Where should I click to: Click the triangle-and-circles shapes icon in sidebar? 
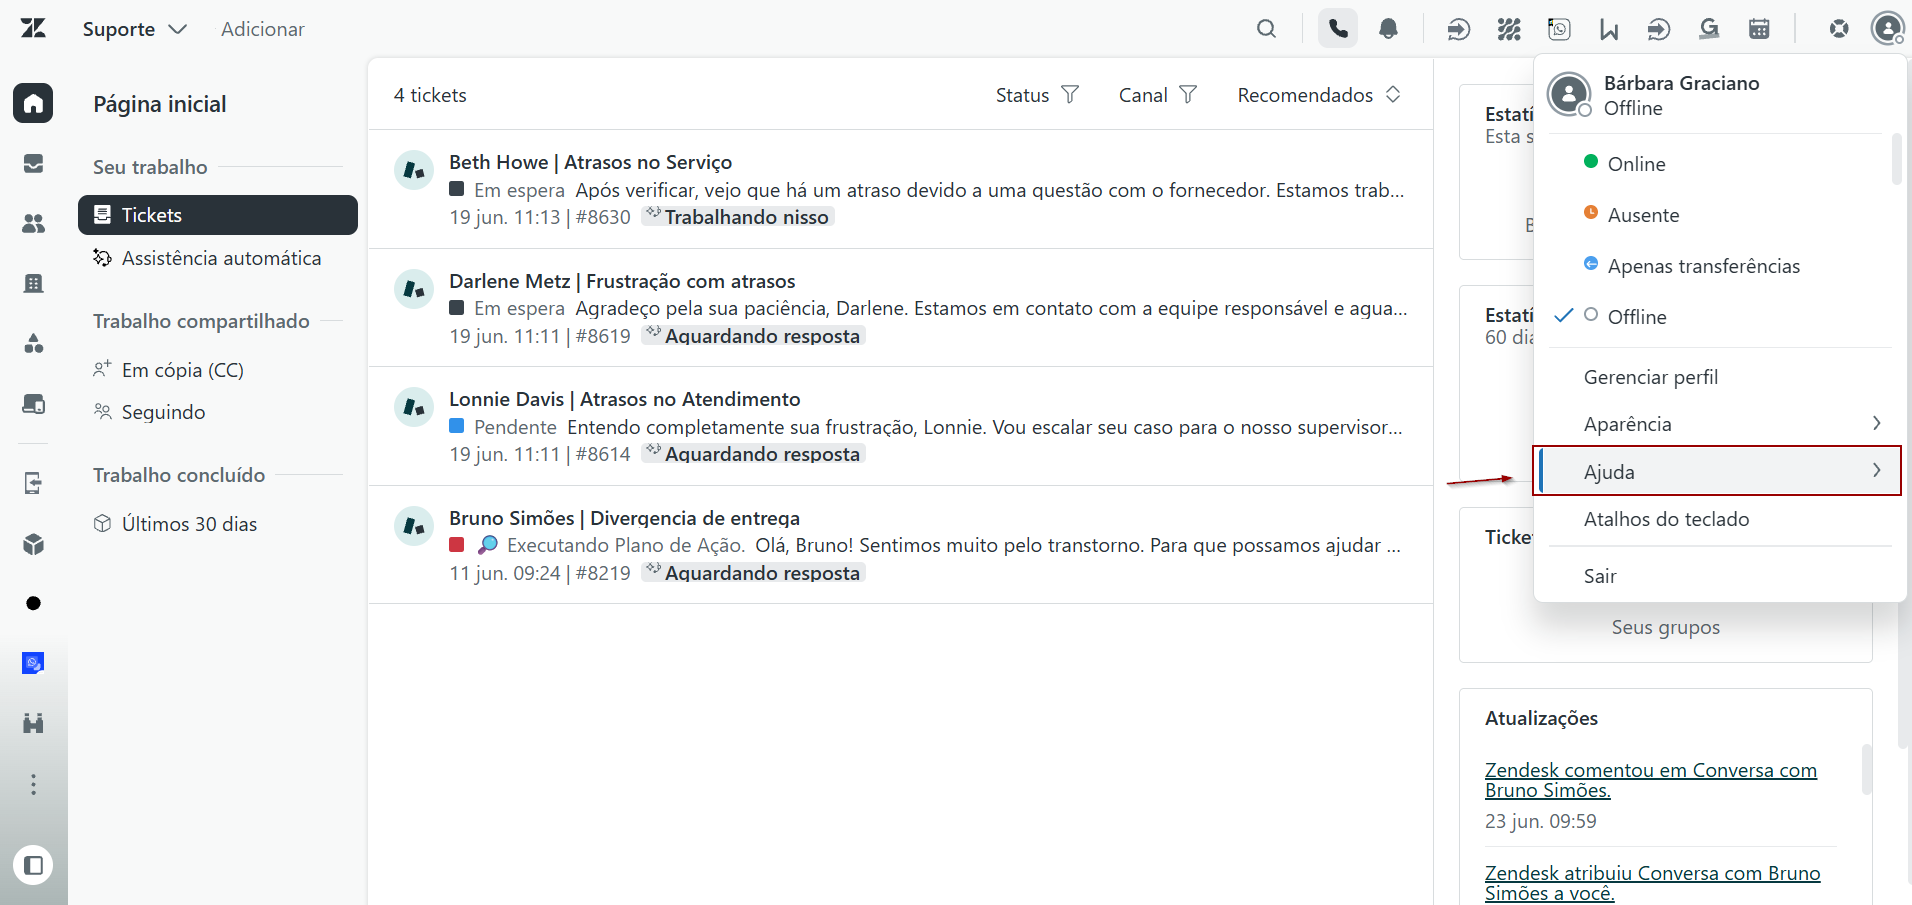tap(33, 343)
